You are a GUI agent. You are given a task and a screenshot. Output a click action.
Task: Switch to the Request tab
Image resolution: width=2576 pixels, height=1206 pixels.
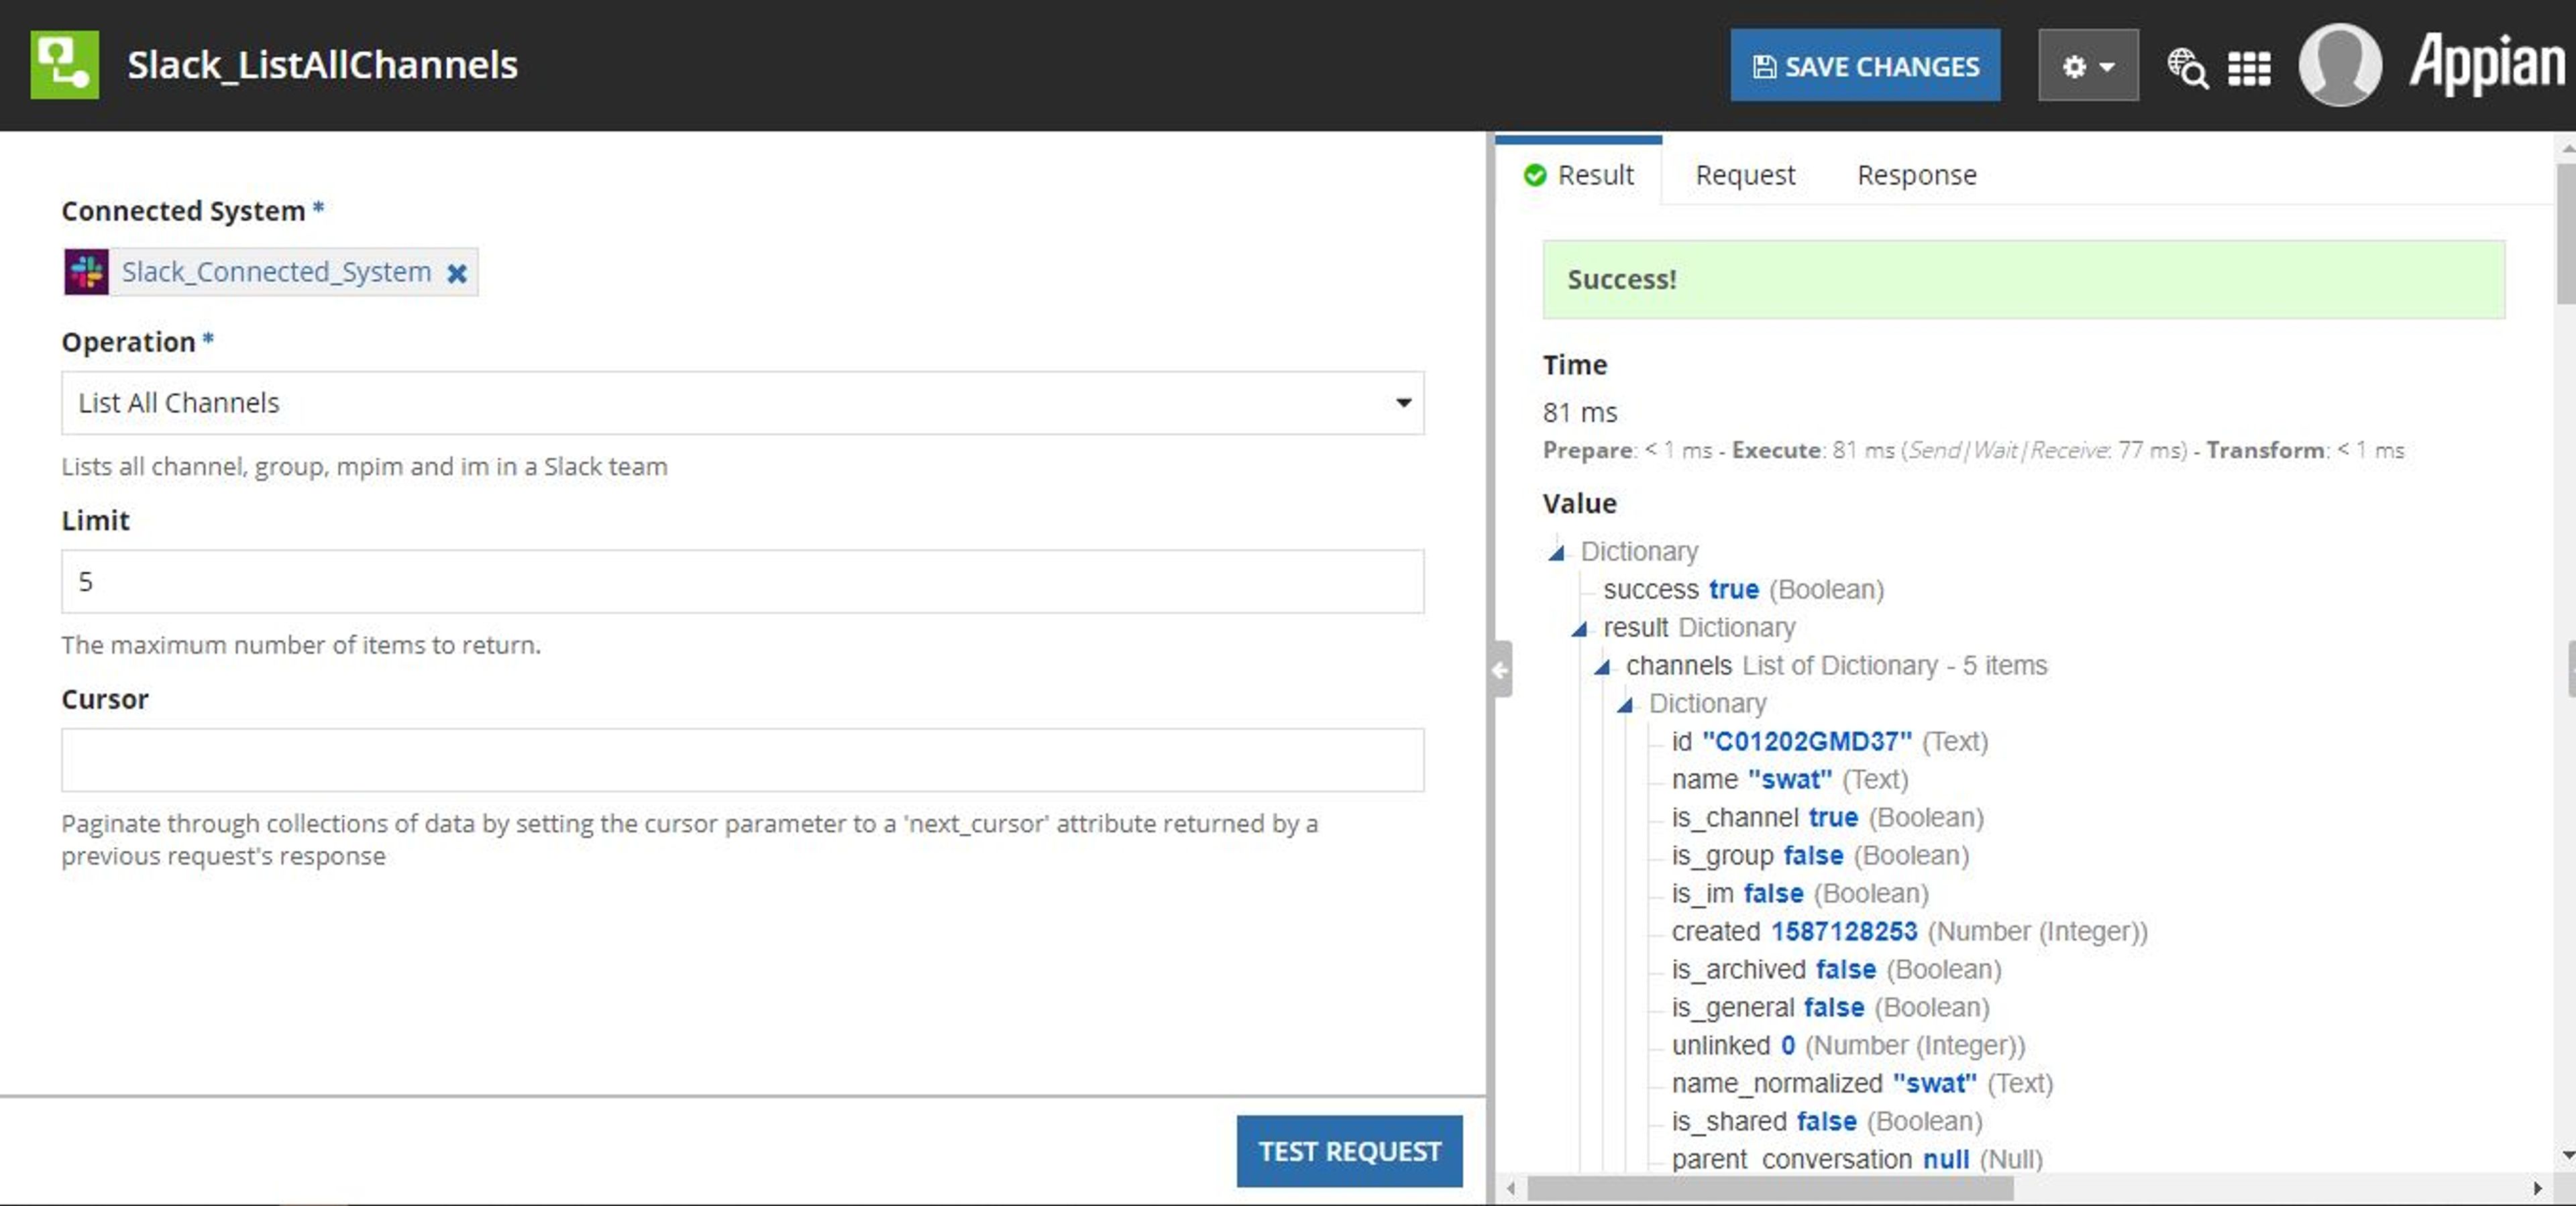[1745, 175]
